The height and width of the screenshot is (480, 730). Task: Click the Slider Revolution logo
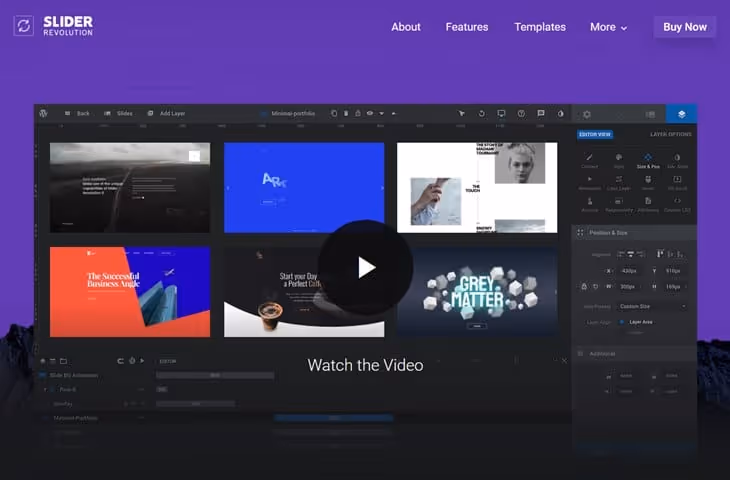tap(53, 26)
